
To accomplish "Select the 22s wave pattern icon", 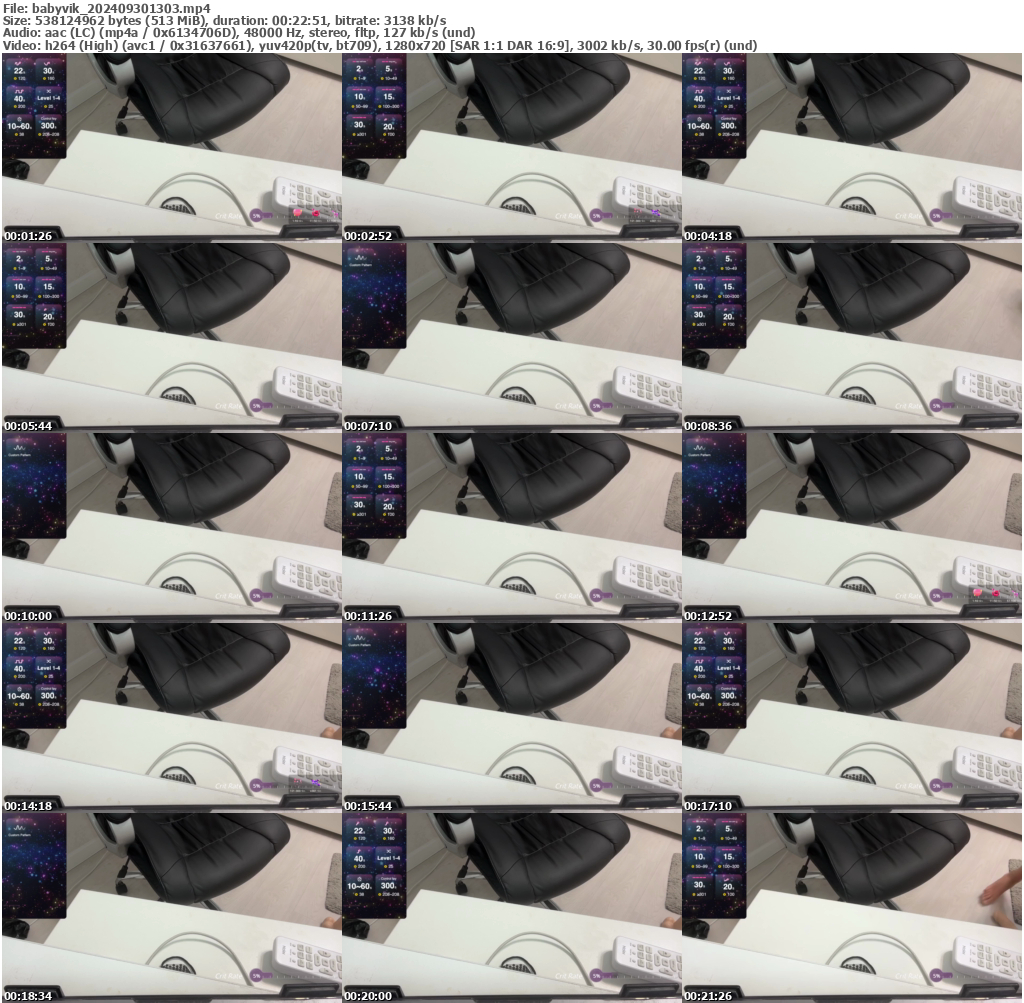I will click(17, 63).
